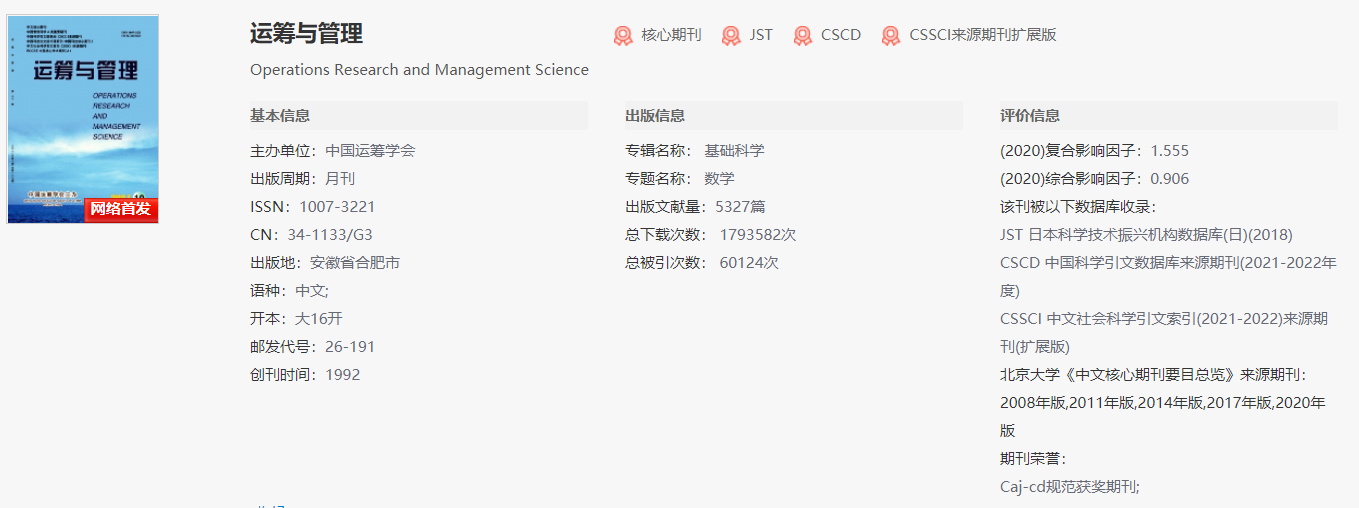The width and height of the screenshot is (1359, 508).
Task: Click the 开本 value 大16开
Action: 319,319
